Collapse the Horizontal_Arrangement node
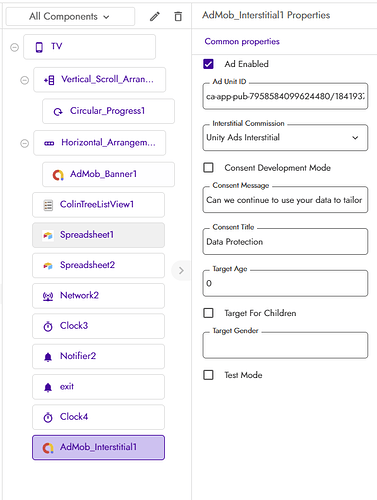 point(24,143)
